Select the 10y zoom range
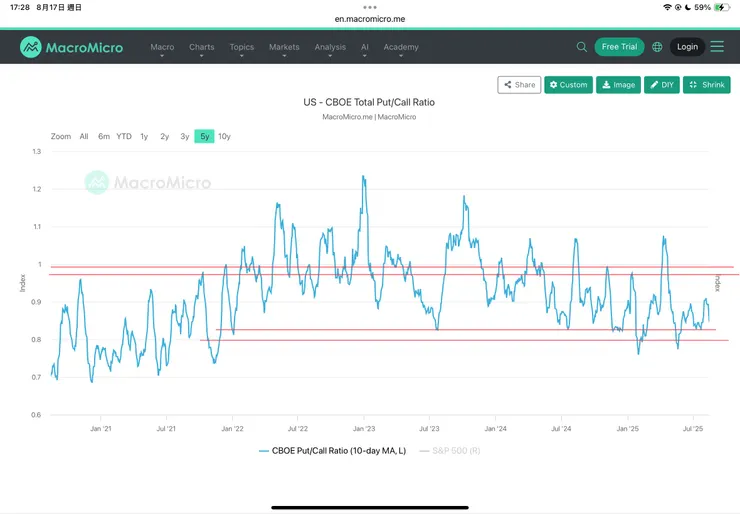 tap(224, 136)
